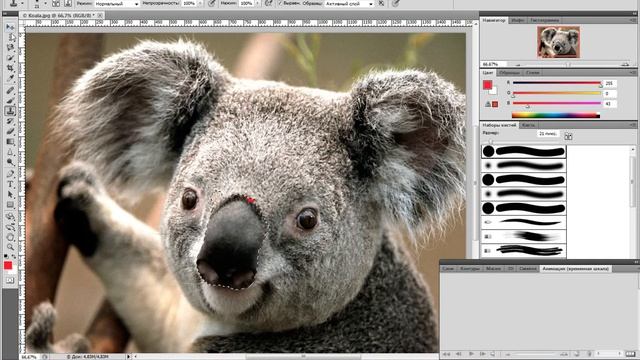Select the Zoom tool in toolbox
This screenshot has width=640, height=360.
pyautogui.click(x=10, y=247)
